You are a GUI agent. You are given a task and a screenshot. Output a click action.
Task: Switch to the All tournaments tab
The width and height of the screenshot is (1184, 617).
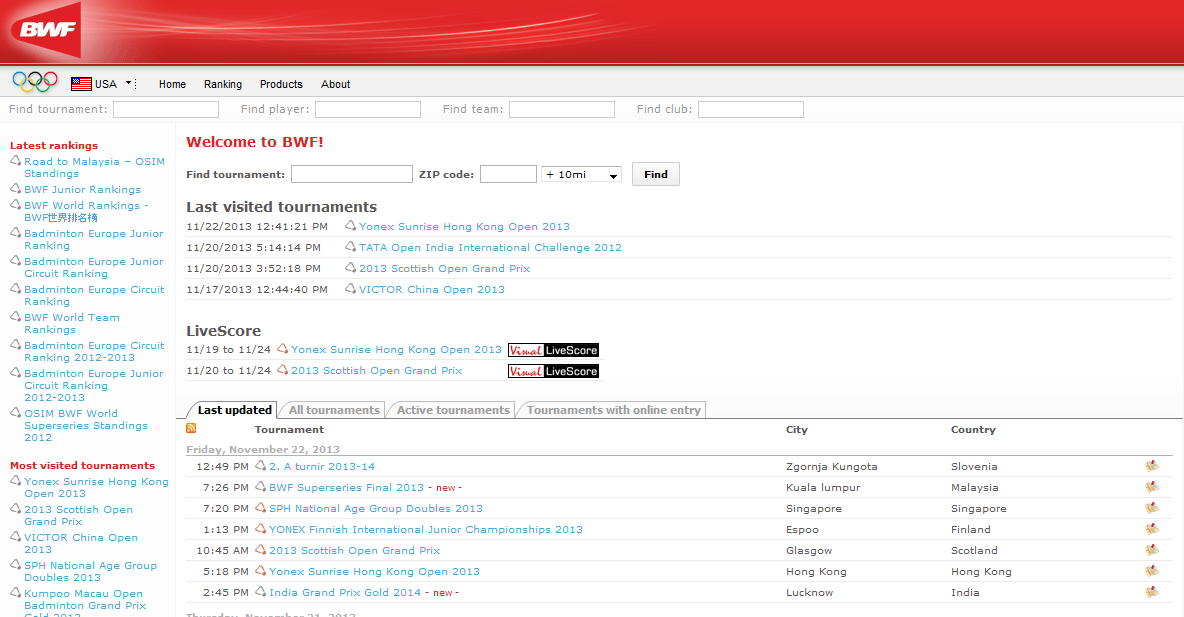334,409
